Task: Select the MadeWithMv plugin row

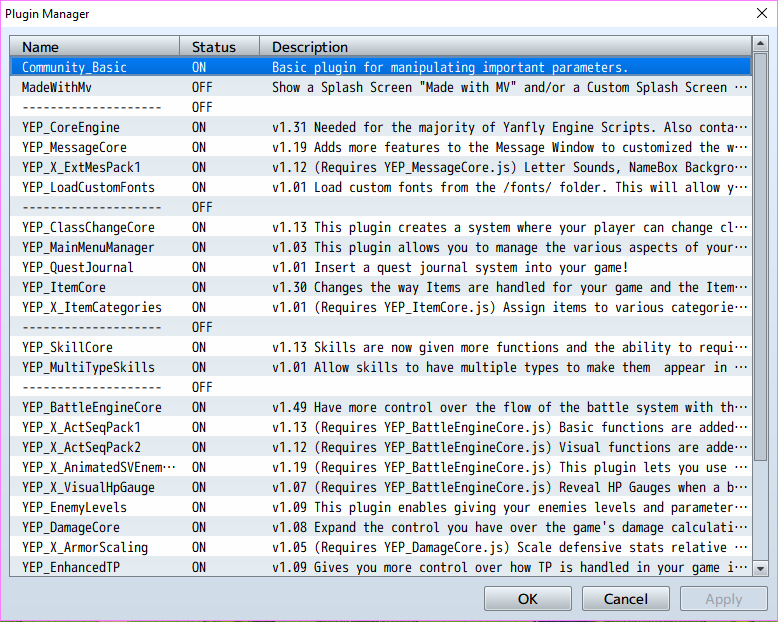Action: coord(381,87)
